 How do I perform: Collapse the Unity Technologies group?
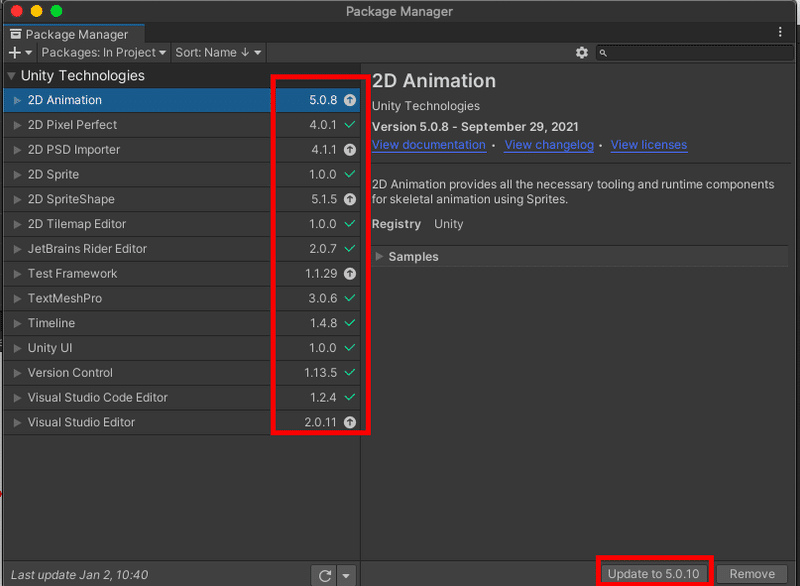tap(11, 76)
